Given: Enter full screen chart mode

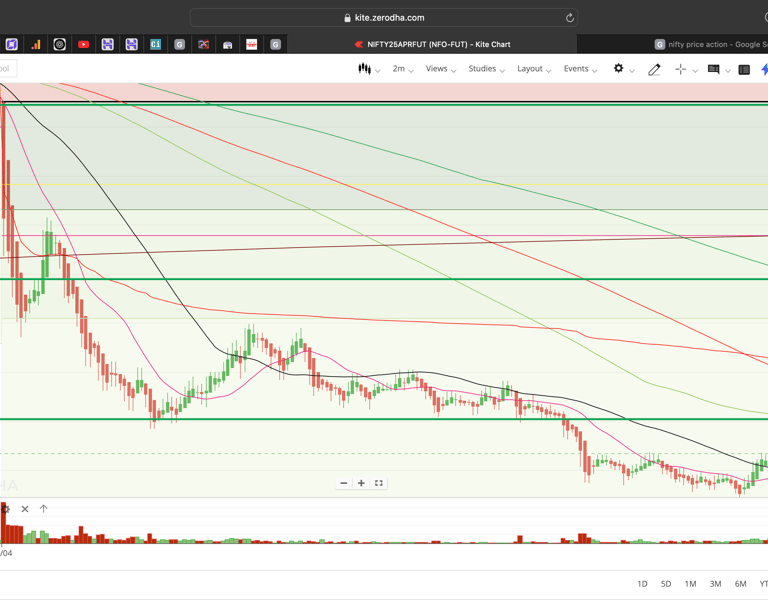Looking at the screenshot, I should tap(379, 483).
